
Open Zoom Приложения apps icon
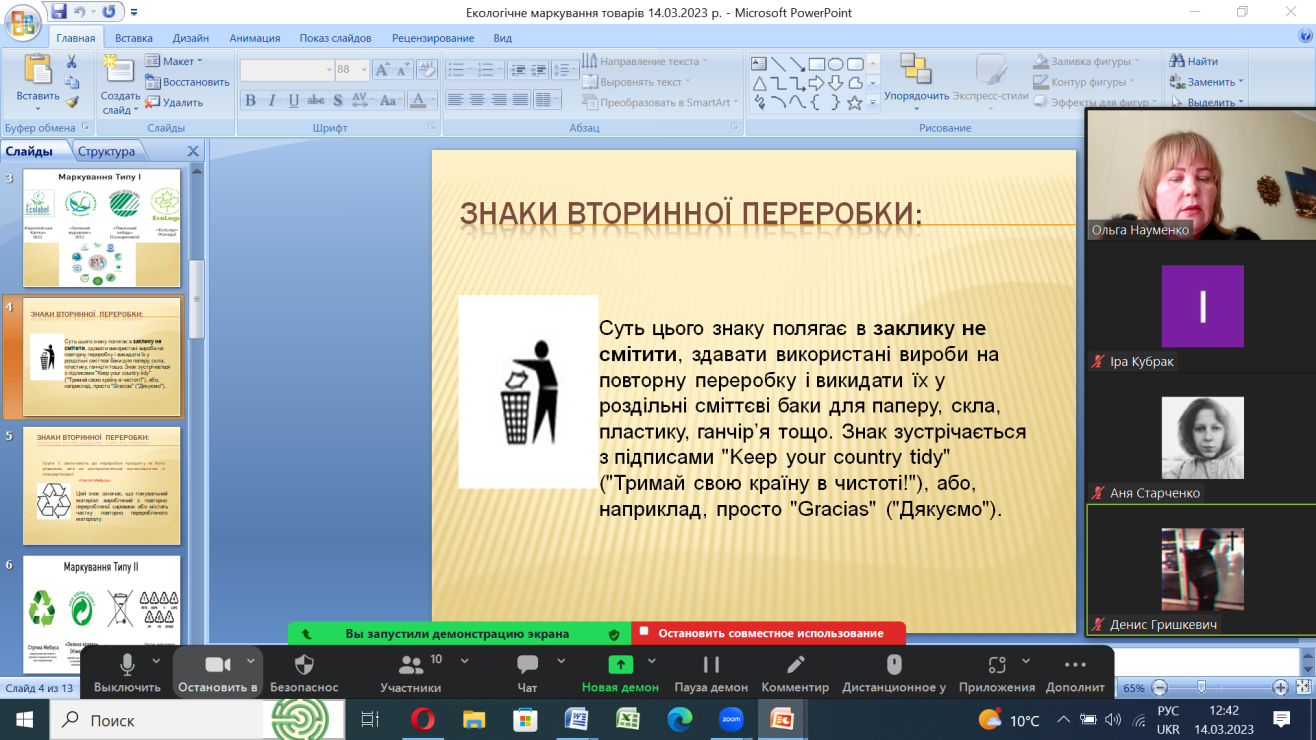996,672
